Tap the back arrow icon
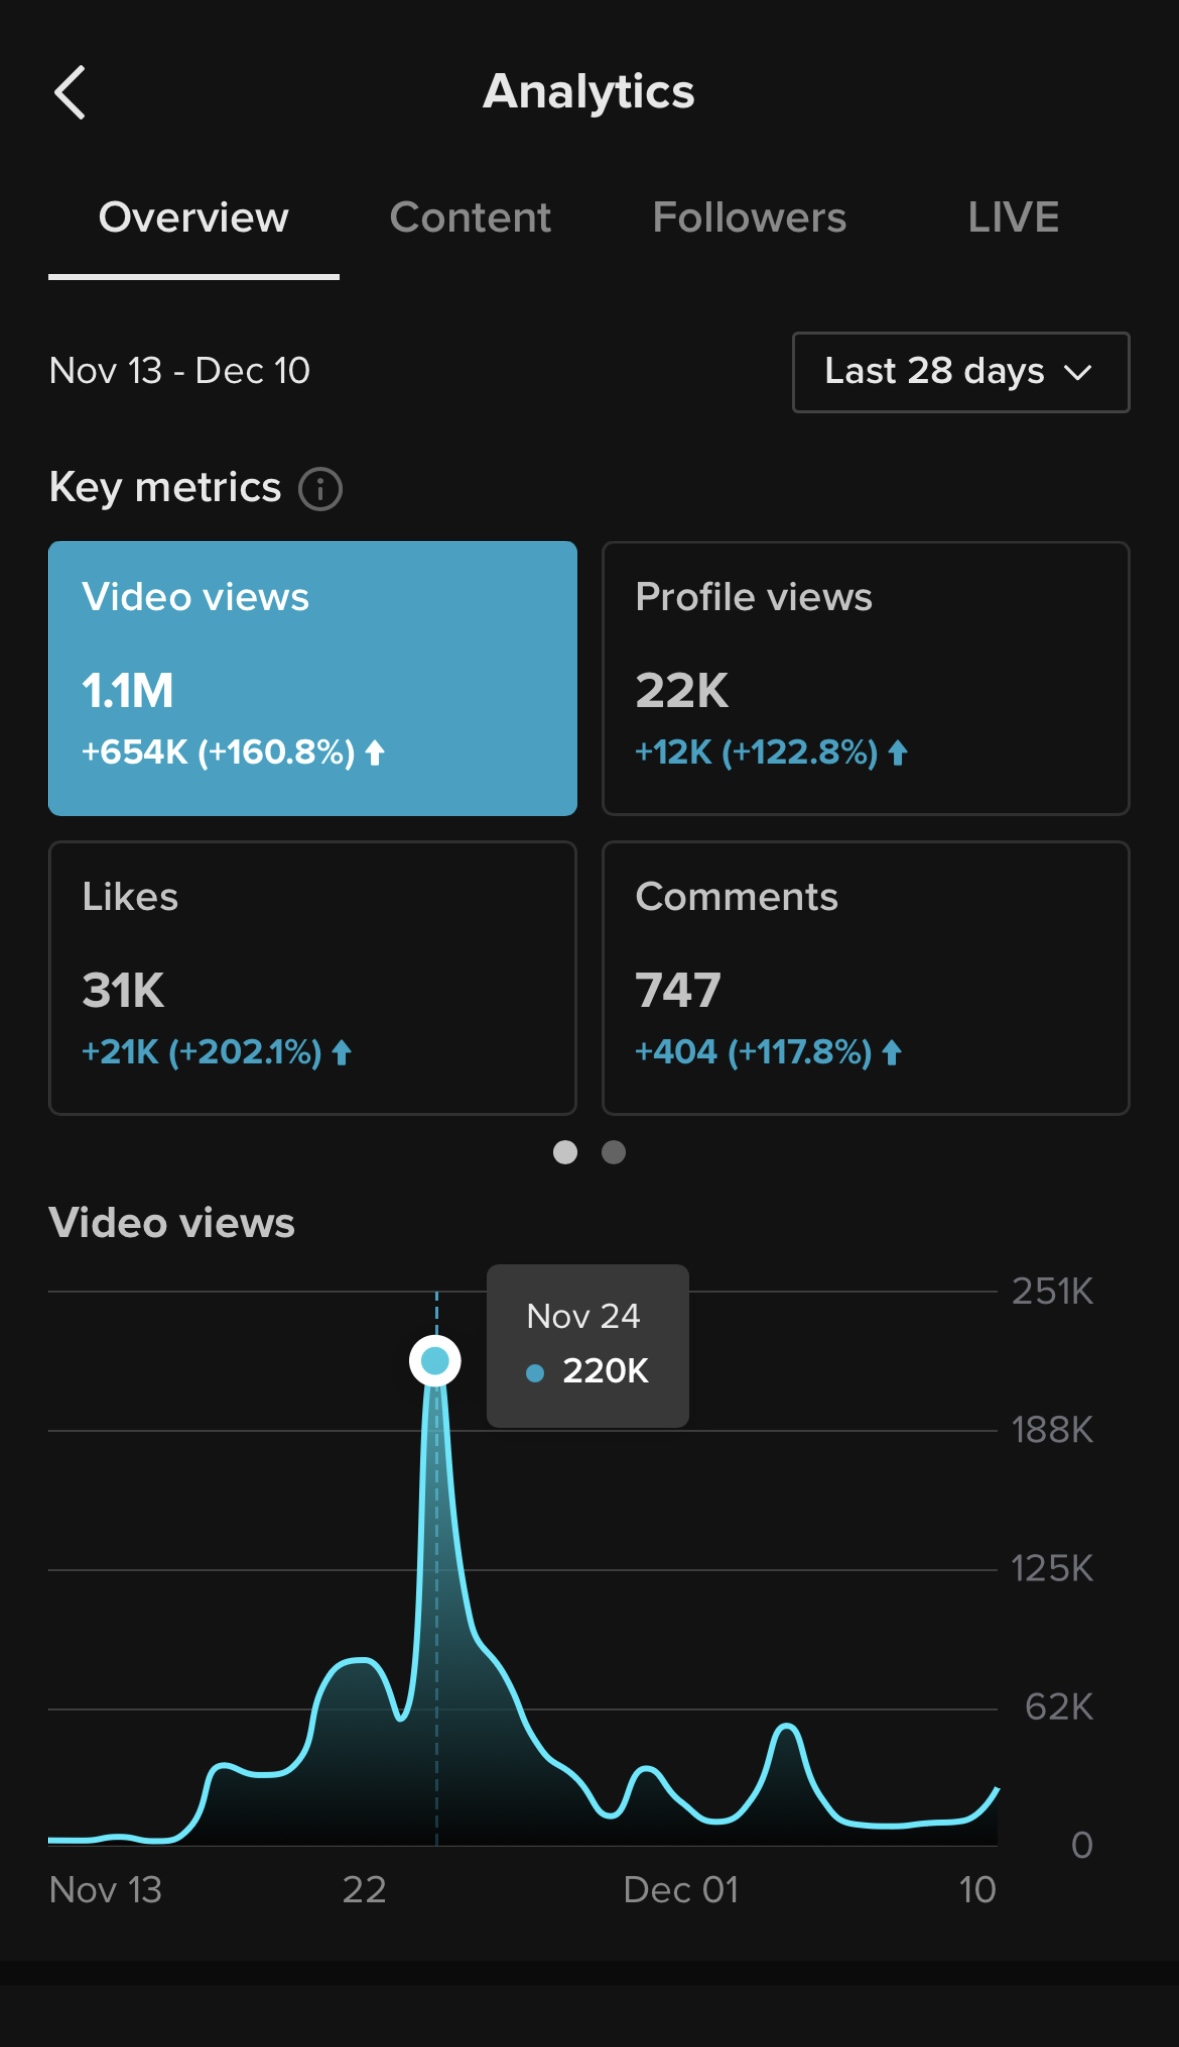 pyautogui.click(x=70, y=93)
